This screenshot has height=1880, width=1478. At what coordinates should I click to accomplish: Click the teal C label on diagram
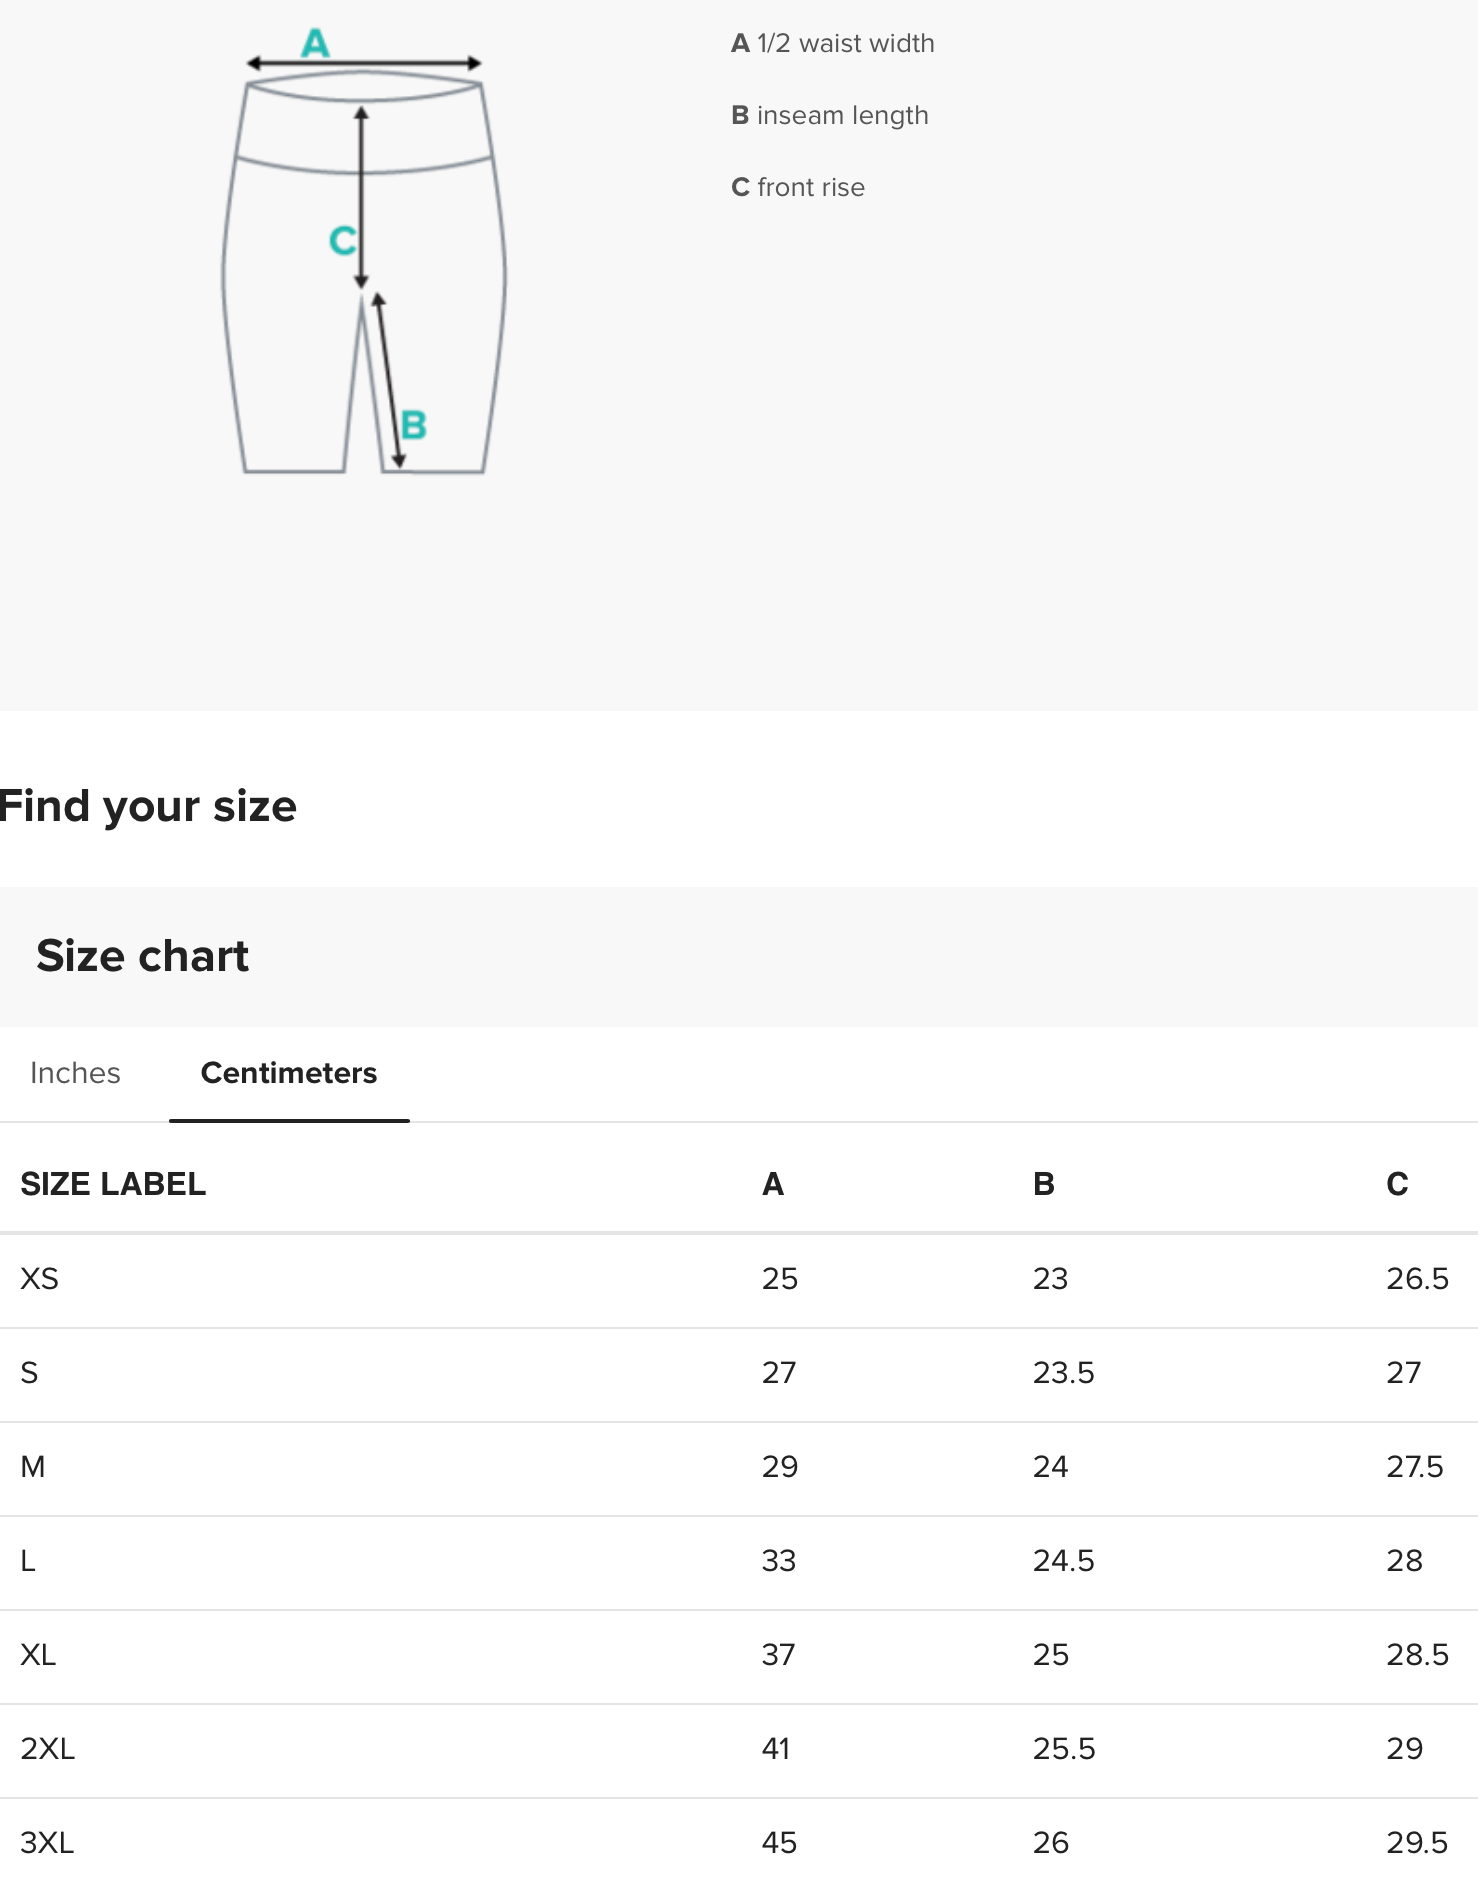point(342,241)
